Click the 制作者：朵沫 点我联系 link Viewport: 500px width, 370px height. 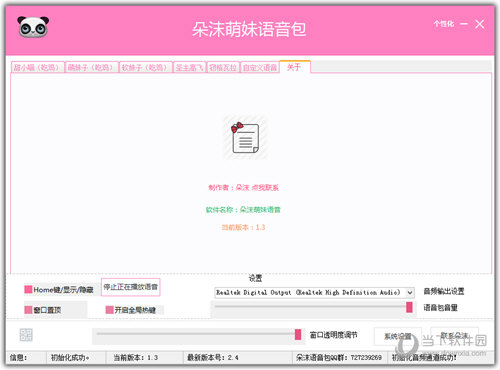(243, 188)
